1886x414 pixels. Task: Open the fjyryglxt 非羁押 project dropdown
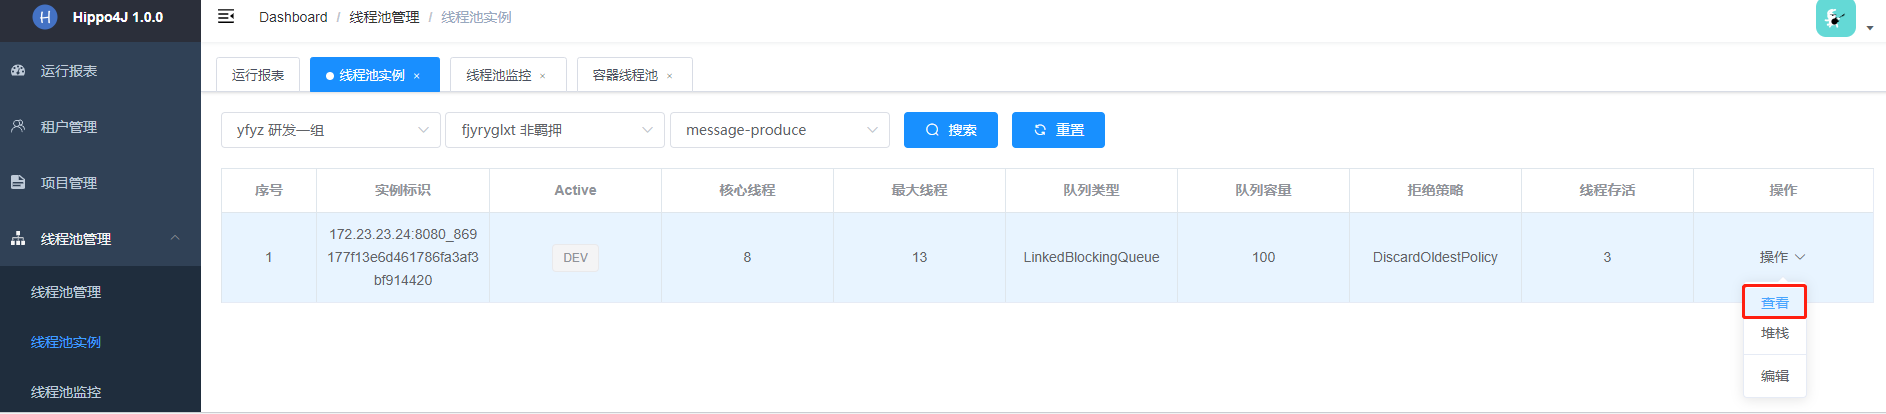[555, 130]
